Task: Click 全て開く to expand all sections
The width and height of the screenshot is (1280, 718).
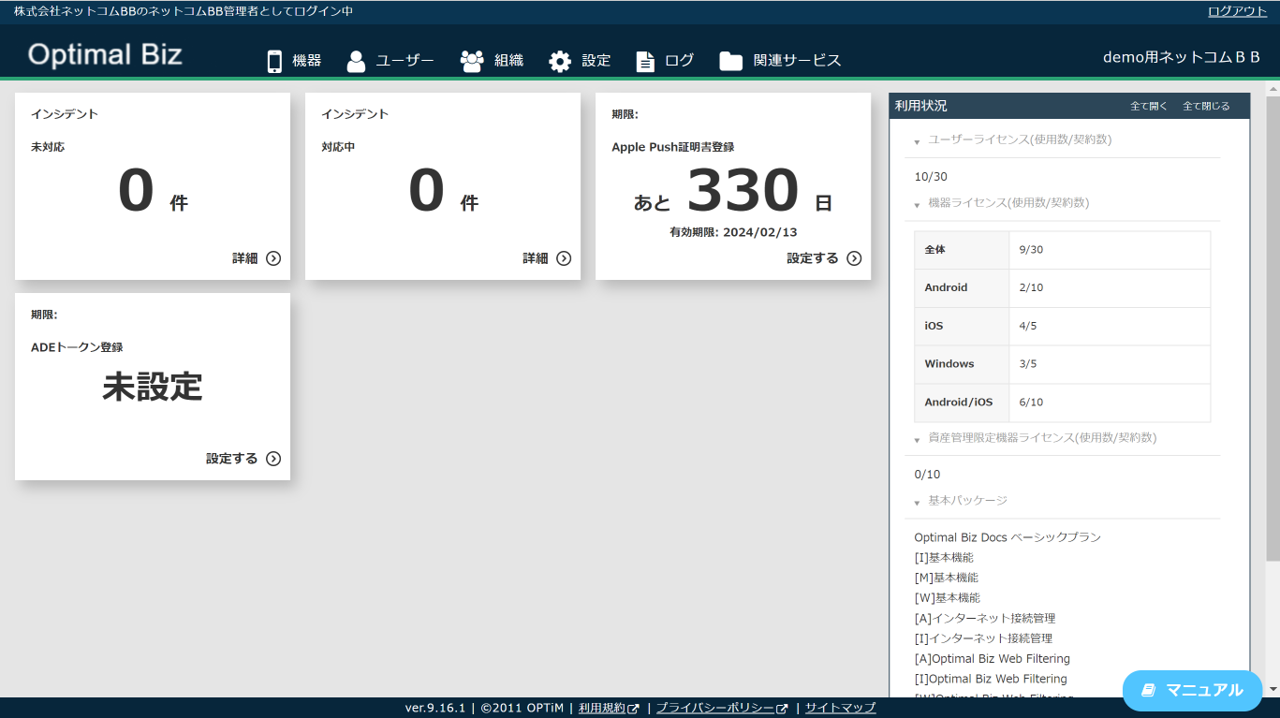Action: pyautogui.click(x=1148, y=106)
